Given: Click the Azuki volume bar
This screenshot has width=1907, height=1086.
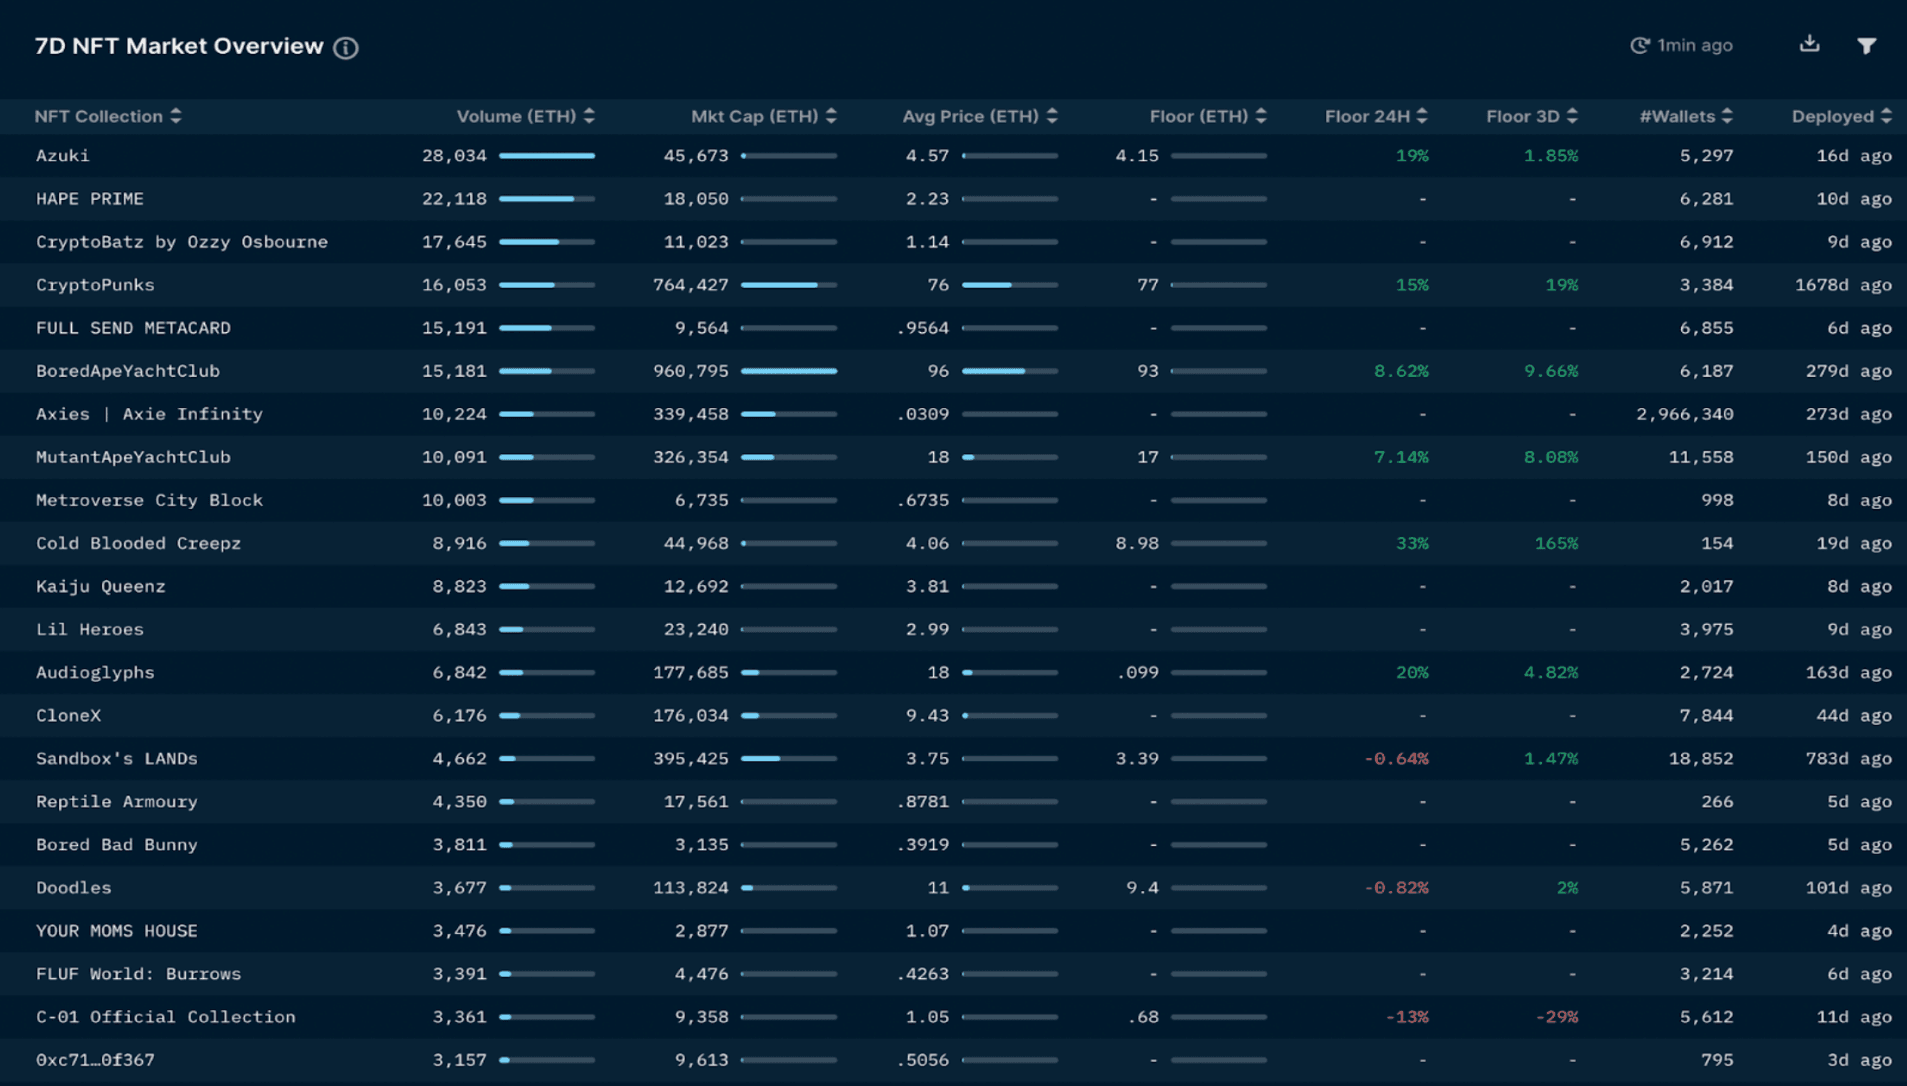Looking at the screenshot, I should click(x=547, y=156).
